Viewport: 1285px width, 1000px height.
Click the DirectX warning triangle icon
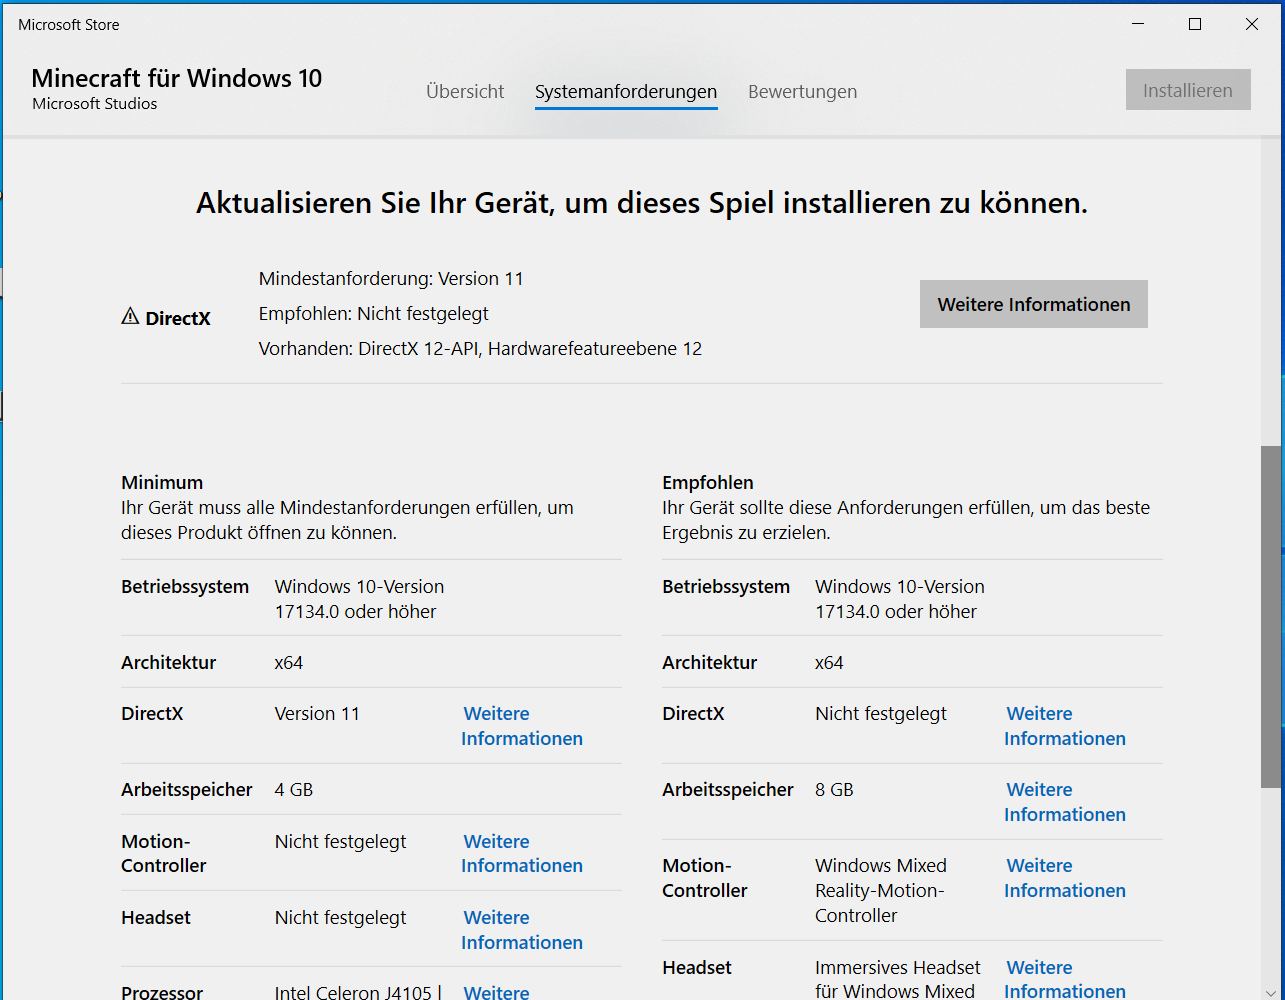tap(130, 317)
